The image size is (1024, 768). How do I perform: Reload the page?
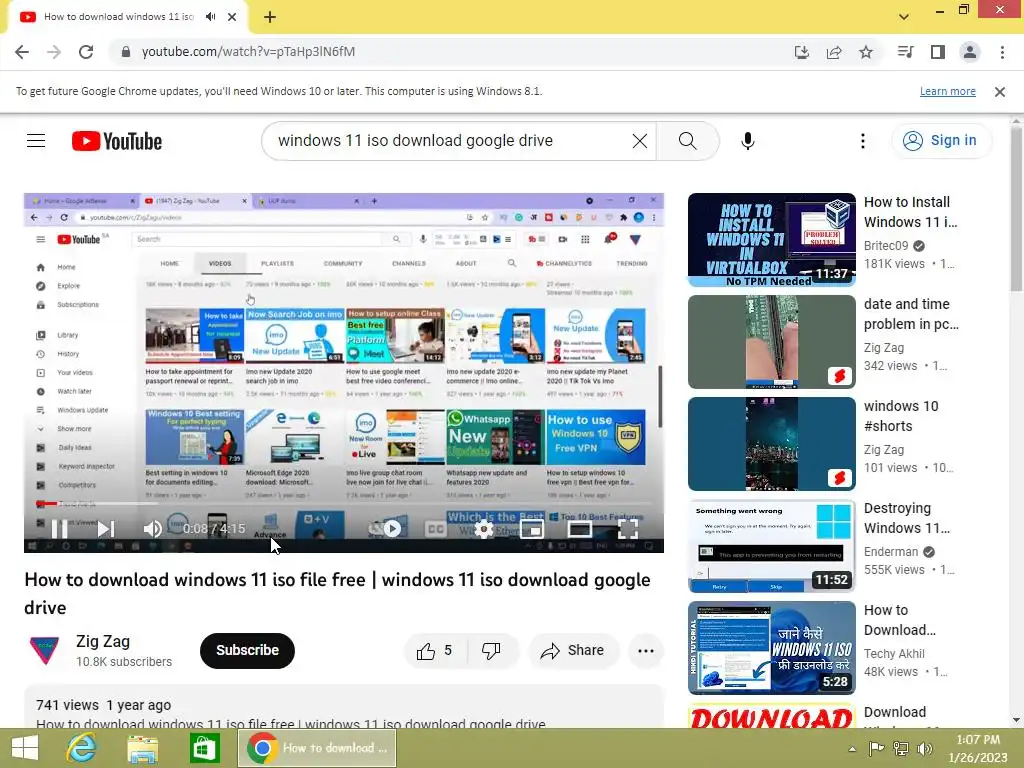(x=86, y=52)
